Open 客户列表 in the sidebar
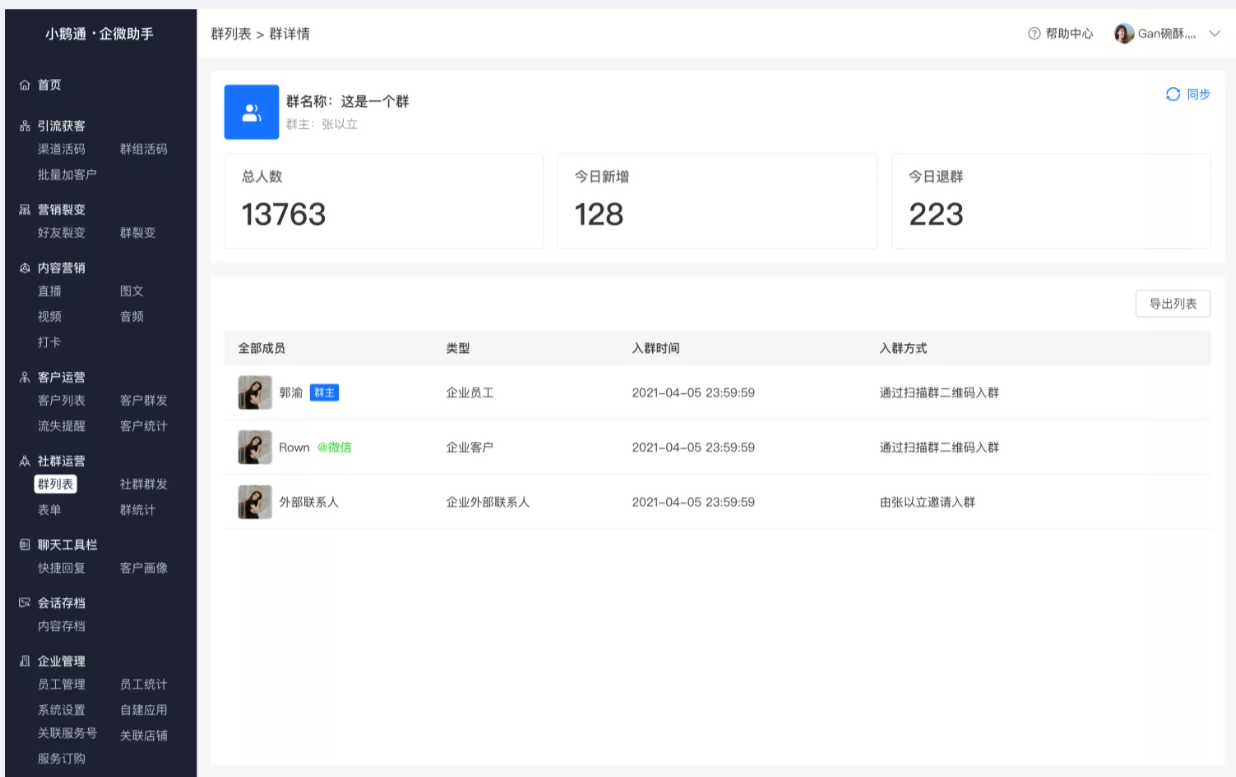The width and height of the screenshot is (1236, 777). pyautogui.click(x=62, y=401)
